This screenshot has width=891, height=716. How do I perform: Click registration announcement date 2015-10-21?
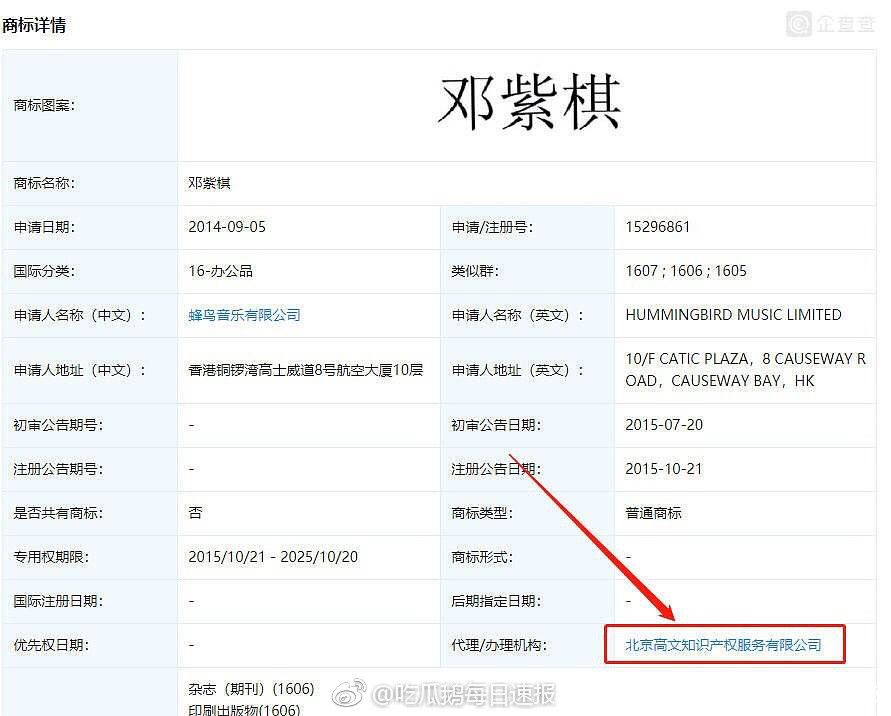pyautogui.click(x=664, y=469)
